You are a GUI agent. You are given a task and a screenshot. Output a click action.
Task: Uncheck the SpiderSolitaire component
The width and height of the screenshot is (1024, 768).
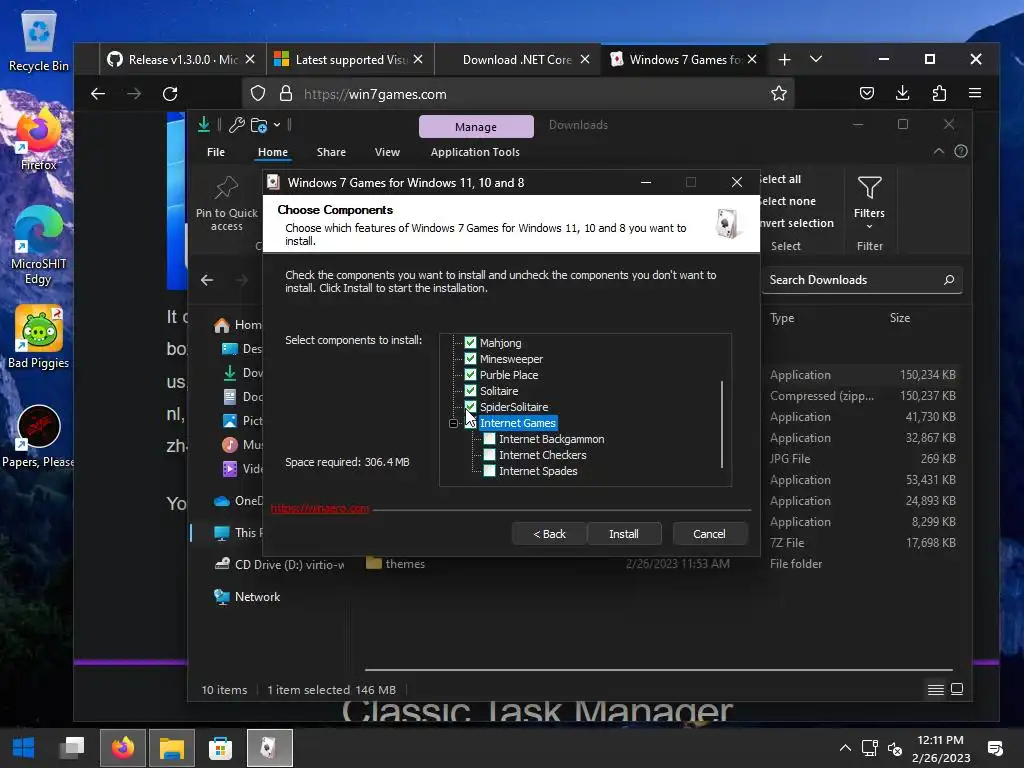click(x=470, y=407)
